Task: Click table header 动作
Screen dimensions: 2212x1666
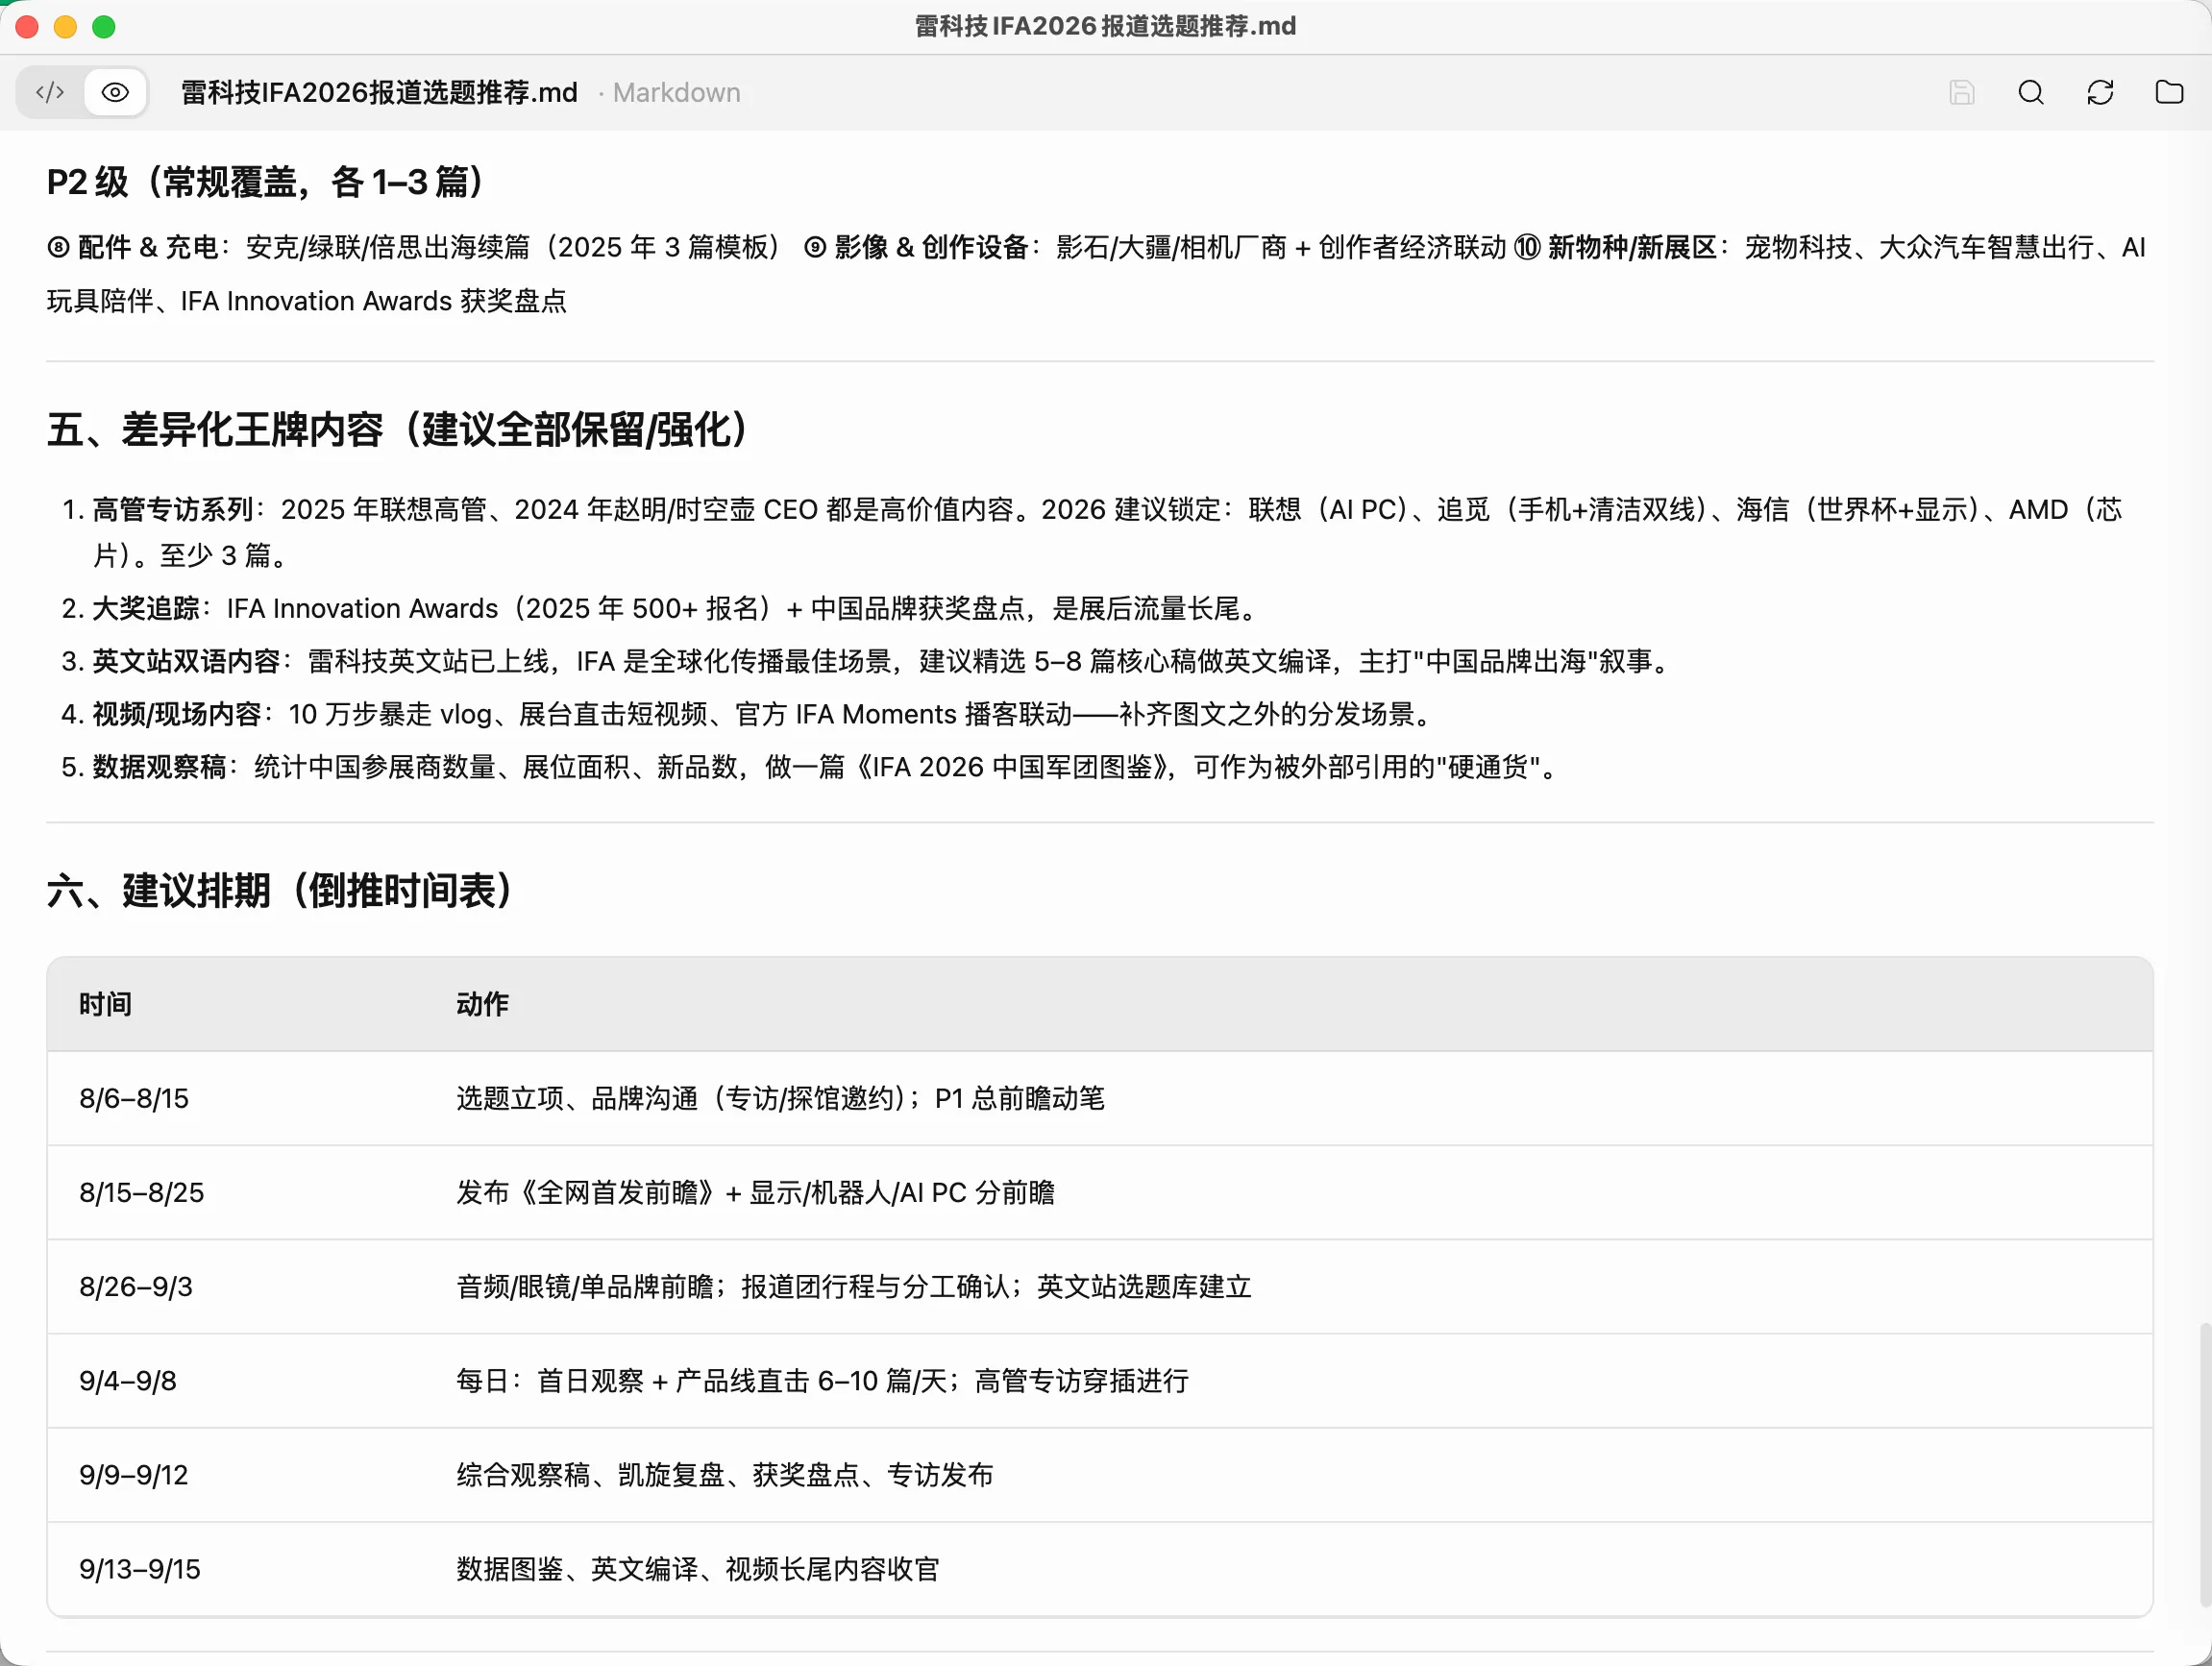Action: 482,1004
